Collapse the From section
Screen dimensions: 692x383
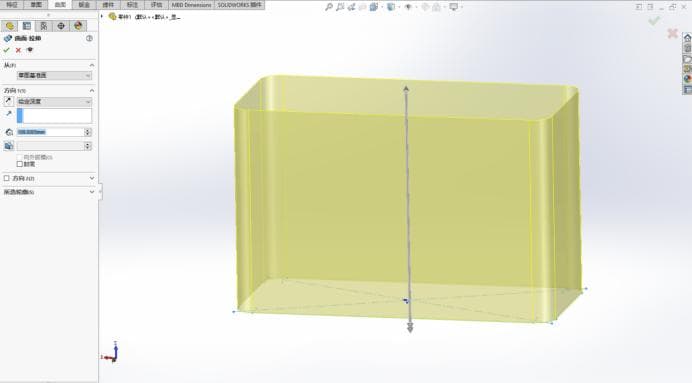pyautogui.click(x=92, y=65)
